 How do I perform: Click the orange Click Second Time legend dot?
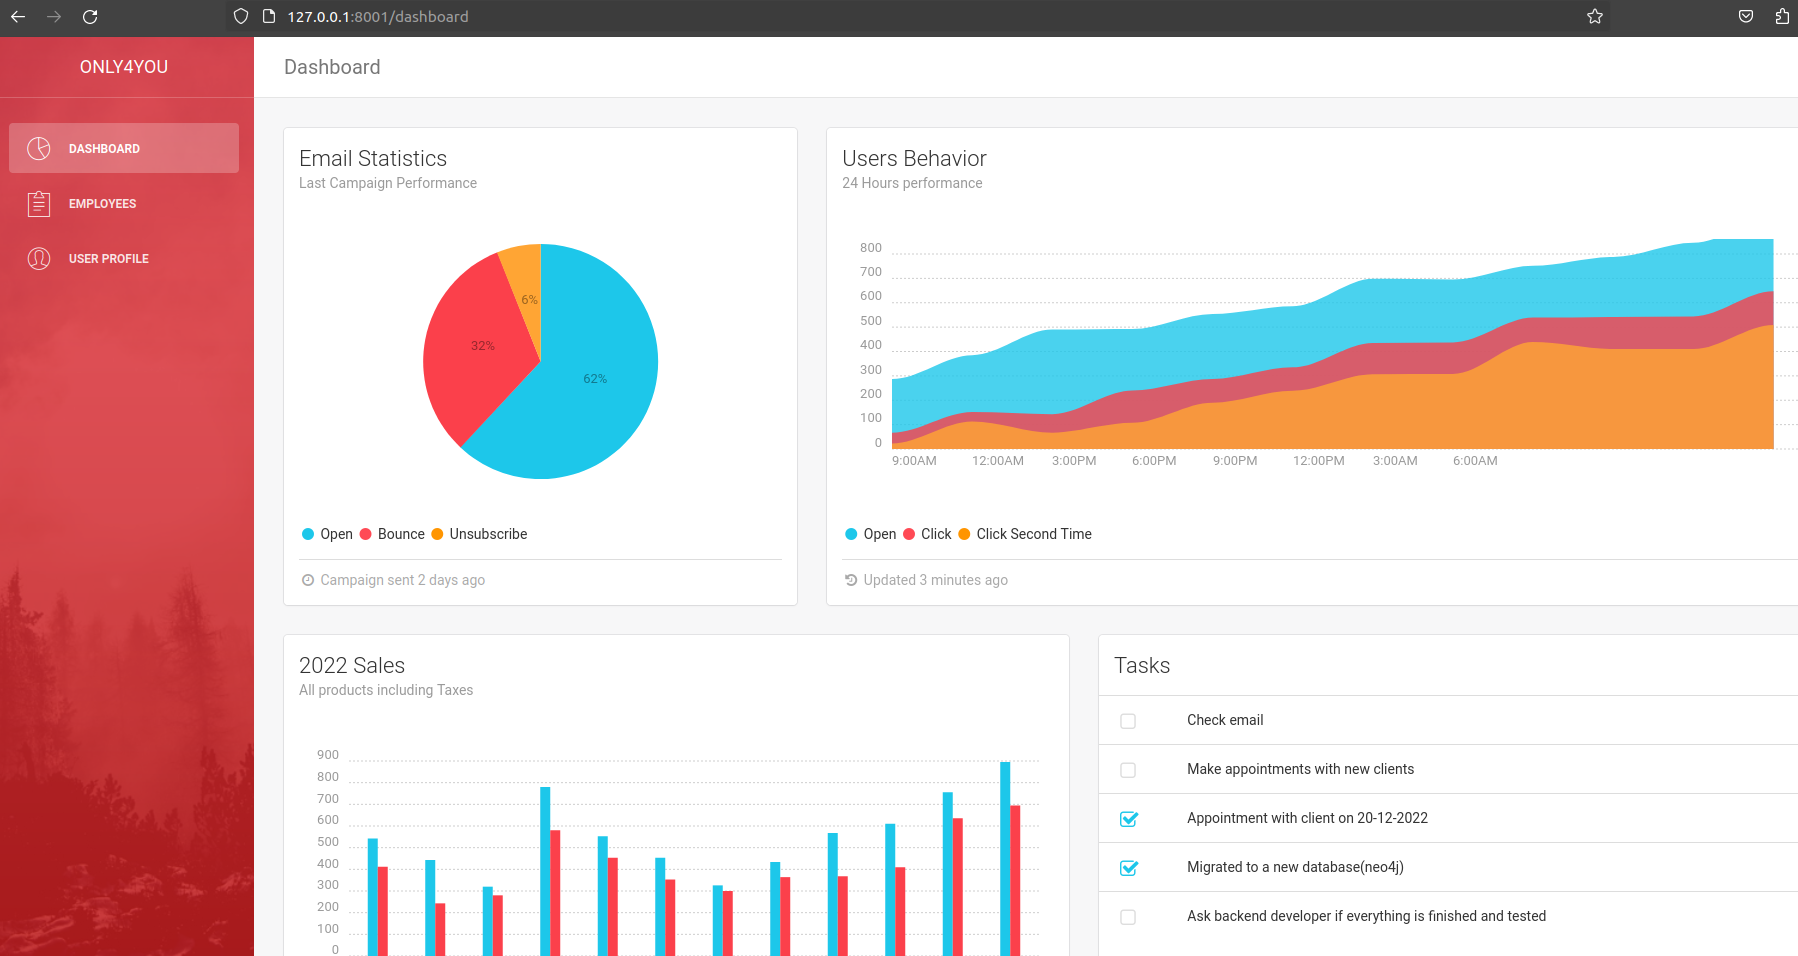(964, 534)
